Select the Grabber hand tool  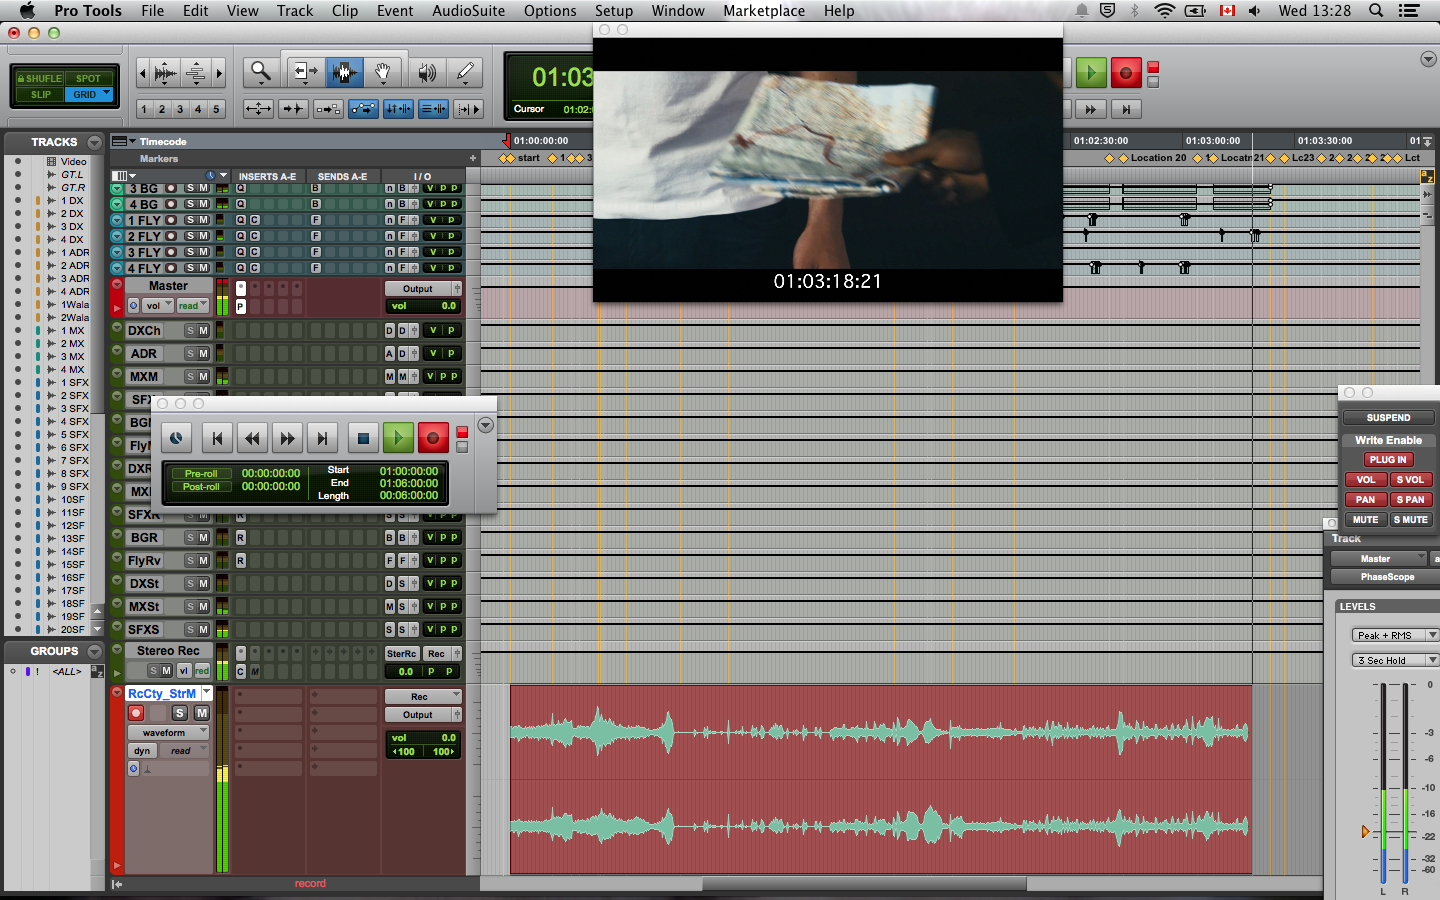click(382, 72)
